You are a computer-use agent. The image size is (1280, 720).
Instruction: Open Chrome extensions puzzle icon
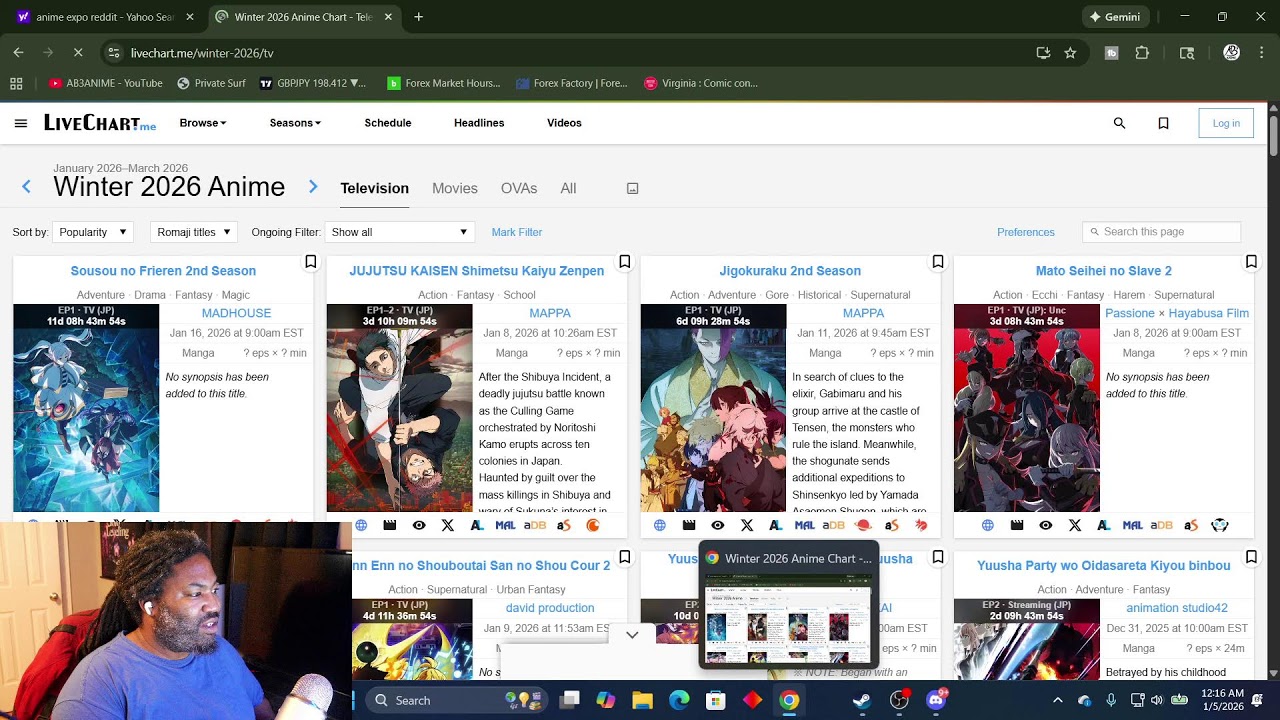pos(1142,53)
